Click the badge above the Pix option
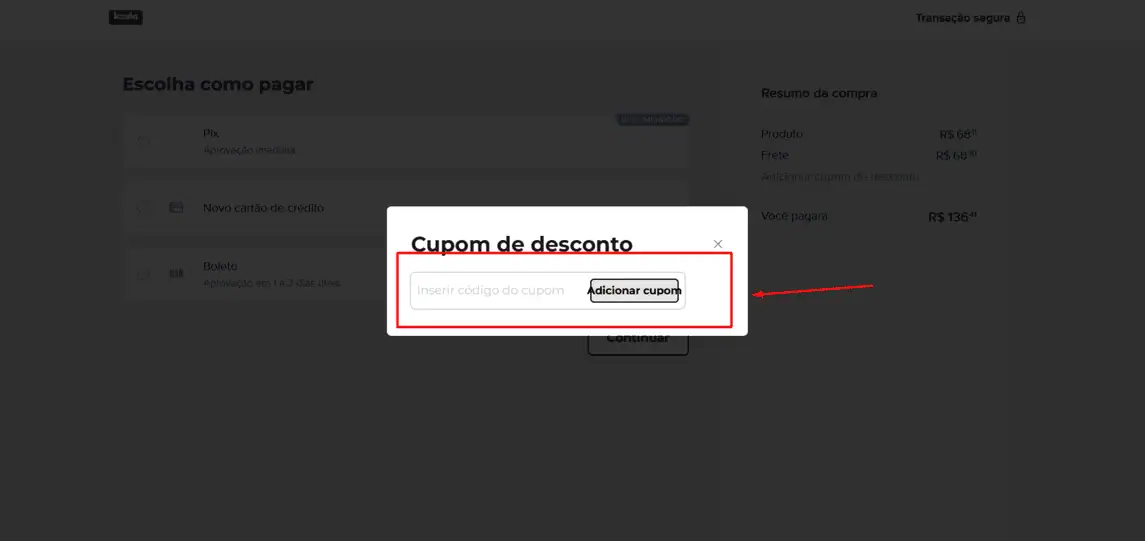This screenshot has height=541, width=1145. [653, 120]
